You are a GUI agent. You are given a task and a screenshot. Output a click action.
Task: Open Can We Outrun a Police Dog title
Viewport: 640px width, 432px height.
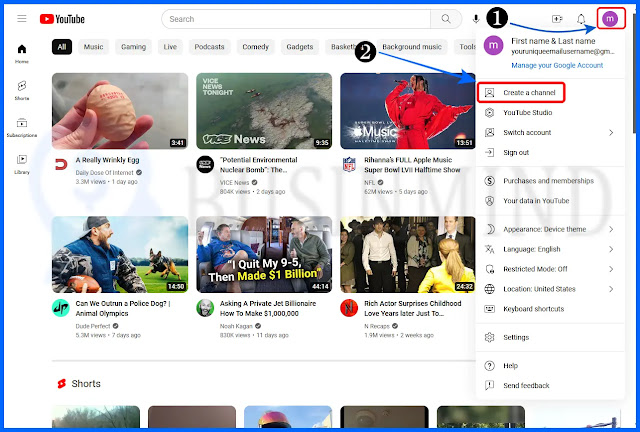pos(123,309)
